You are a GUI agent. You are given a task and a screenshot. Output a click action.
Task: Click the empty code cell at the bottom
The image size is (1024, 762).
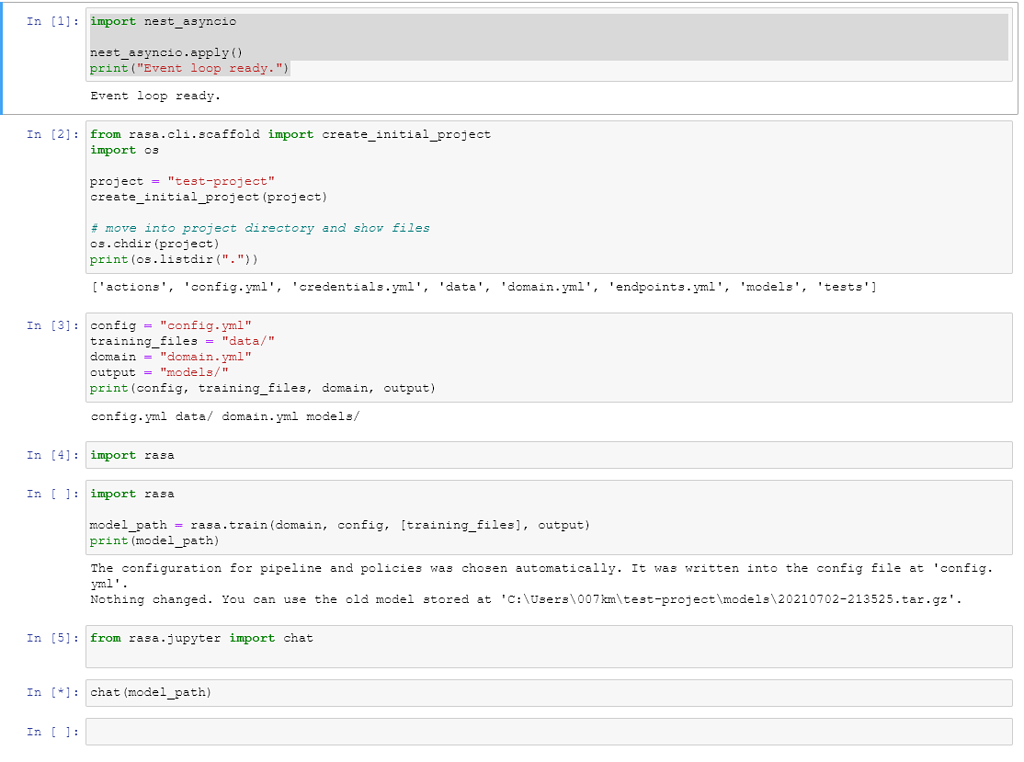point(548,732)
